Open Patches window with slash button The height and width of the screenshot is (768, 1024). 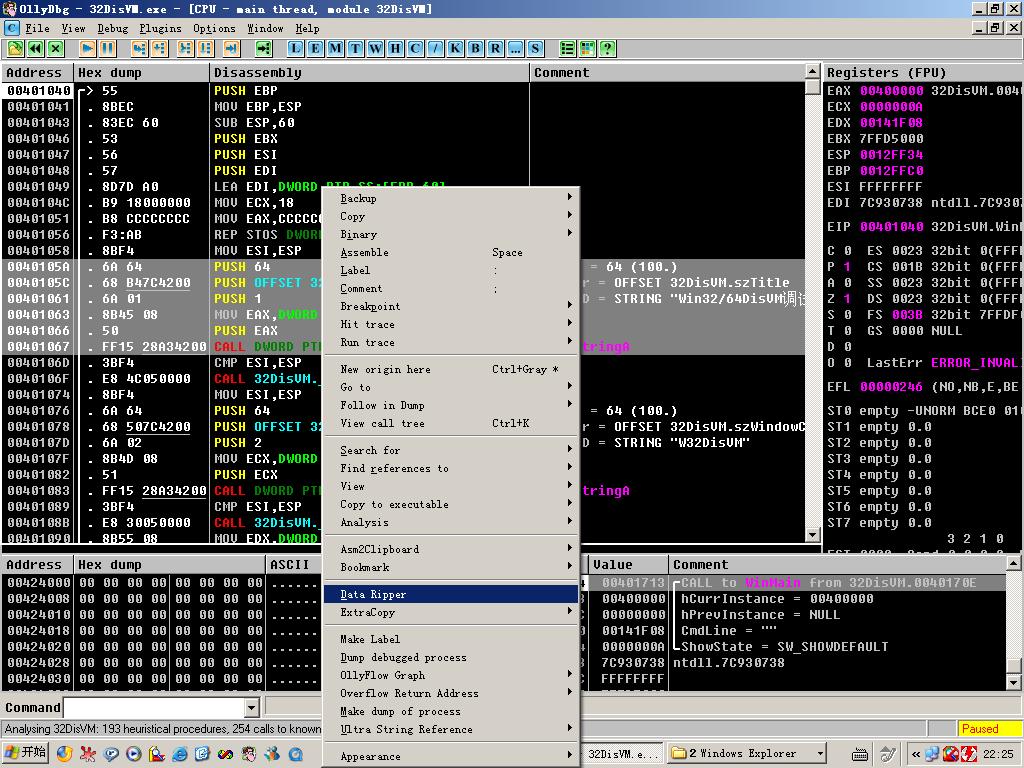coord(436,48)
